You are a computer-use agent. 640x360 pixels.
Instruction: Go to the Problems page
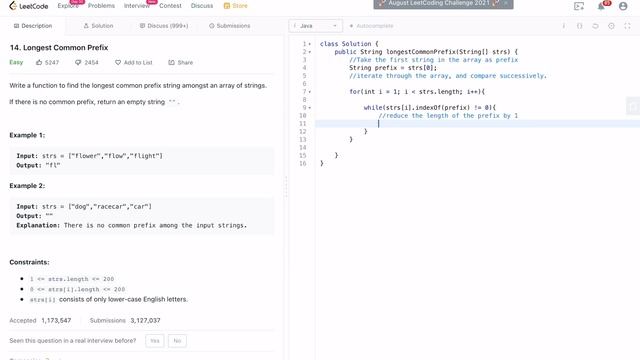[x=101, y=6]
